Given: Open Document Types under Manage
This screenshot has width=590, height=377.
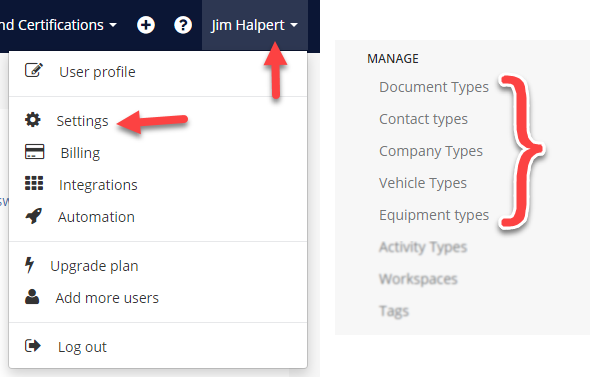Looking at the screenshot, I should (x=434, y=87).
